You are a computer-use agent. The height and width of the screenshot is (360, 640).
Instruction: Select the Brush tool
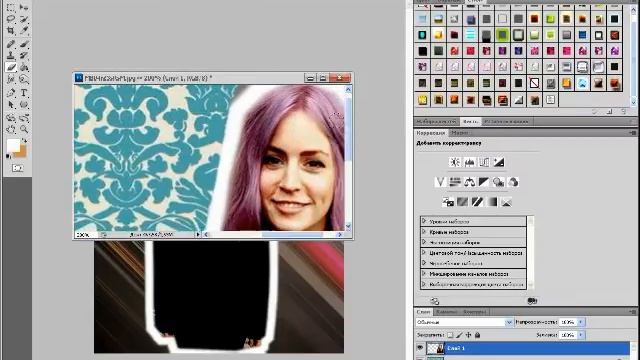tap(24, 44)
